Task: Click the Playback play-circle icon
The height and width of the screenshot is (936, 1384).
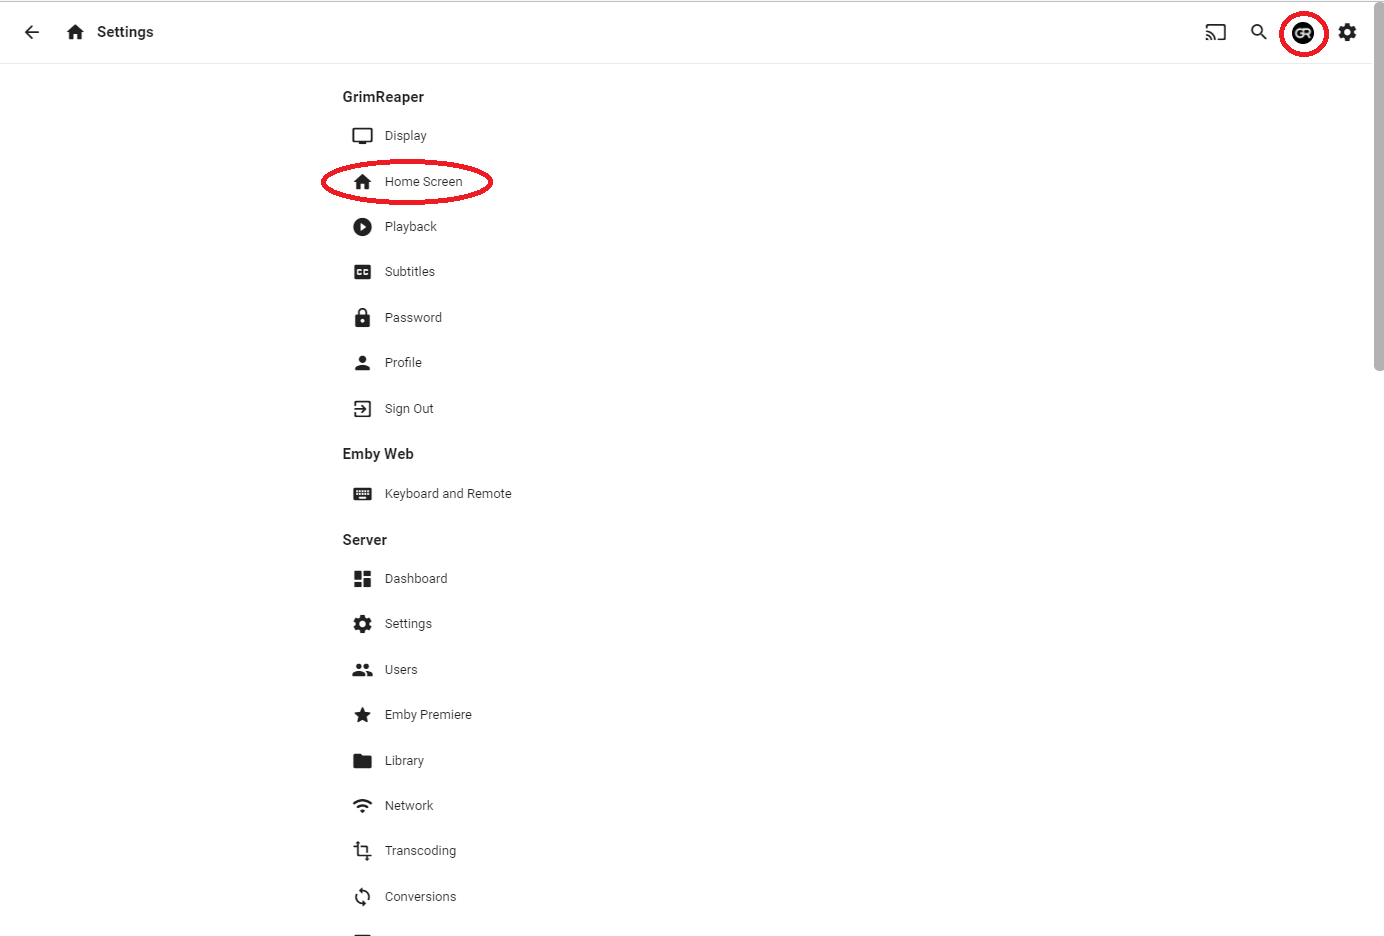Action: pos(362,227)
